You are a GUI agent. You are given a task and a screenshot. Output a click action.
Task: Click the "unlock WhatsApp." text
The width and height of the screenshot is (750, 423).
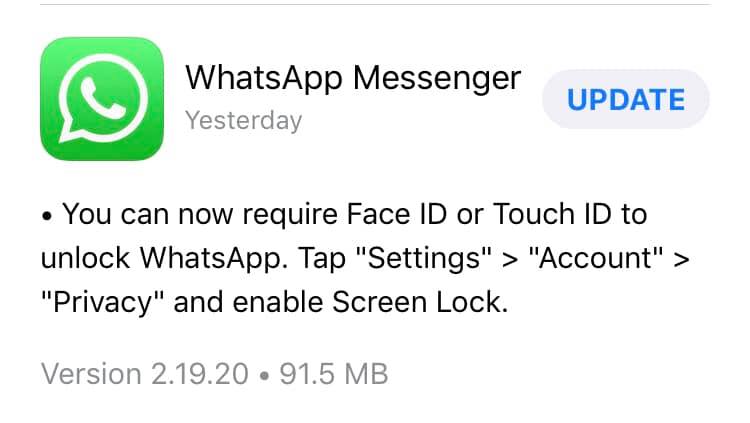coord(165,258)
